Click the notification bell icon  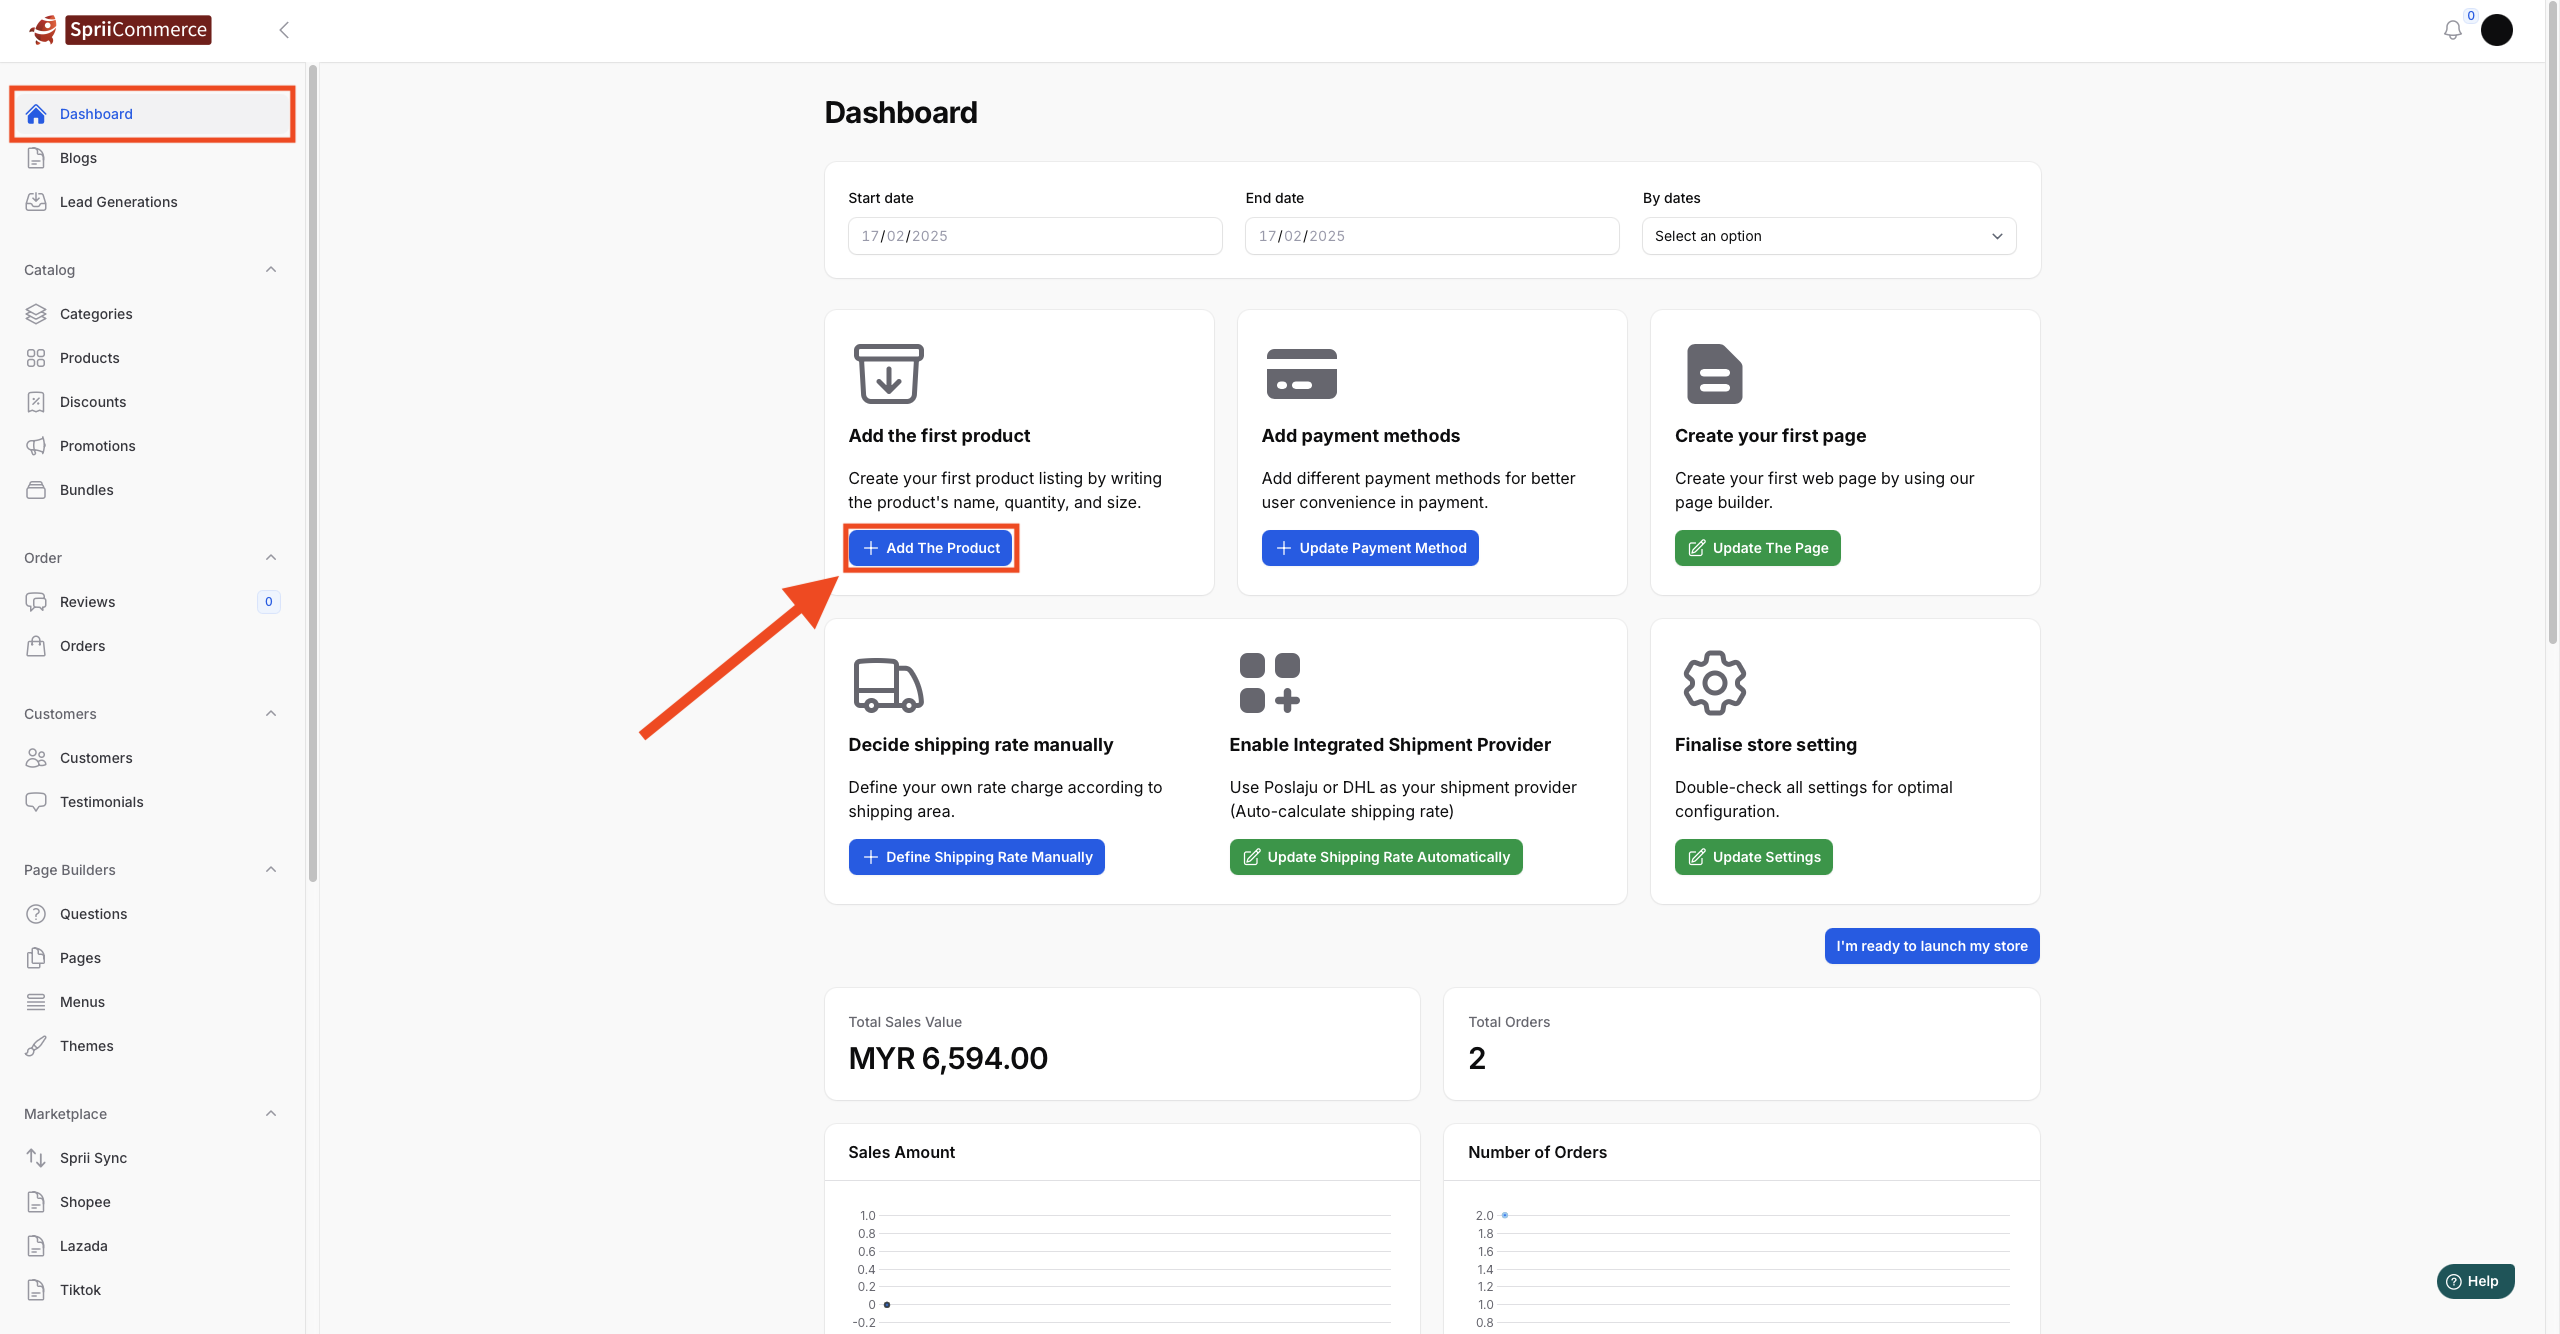pyautogui.click(x=2452, y=30)
